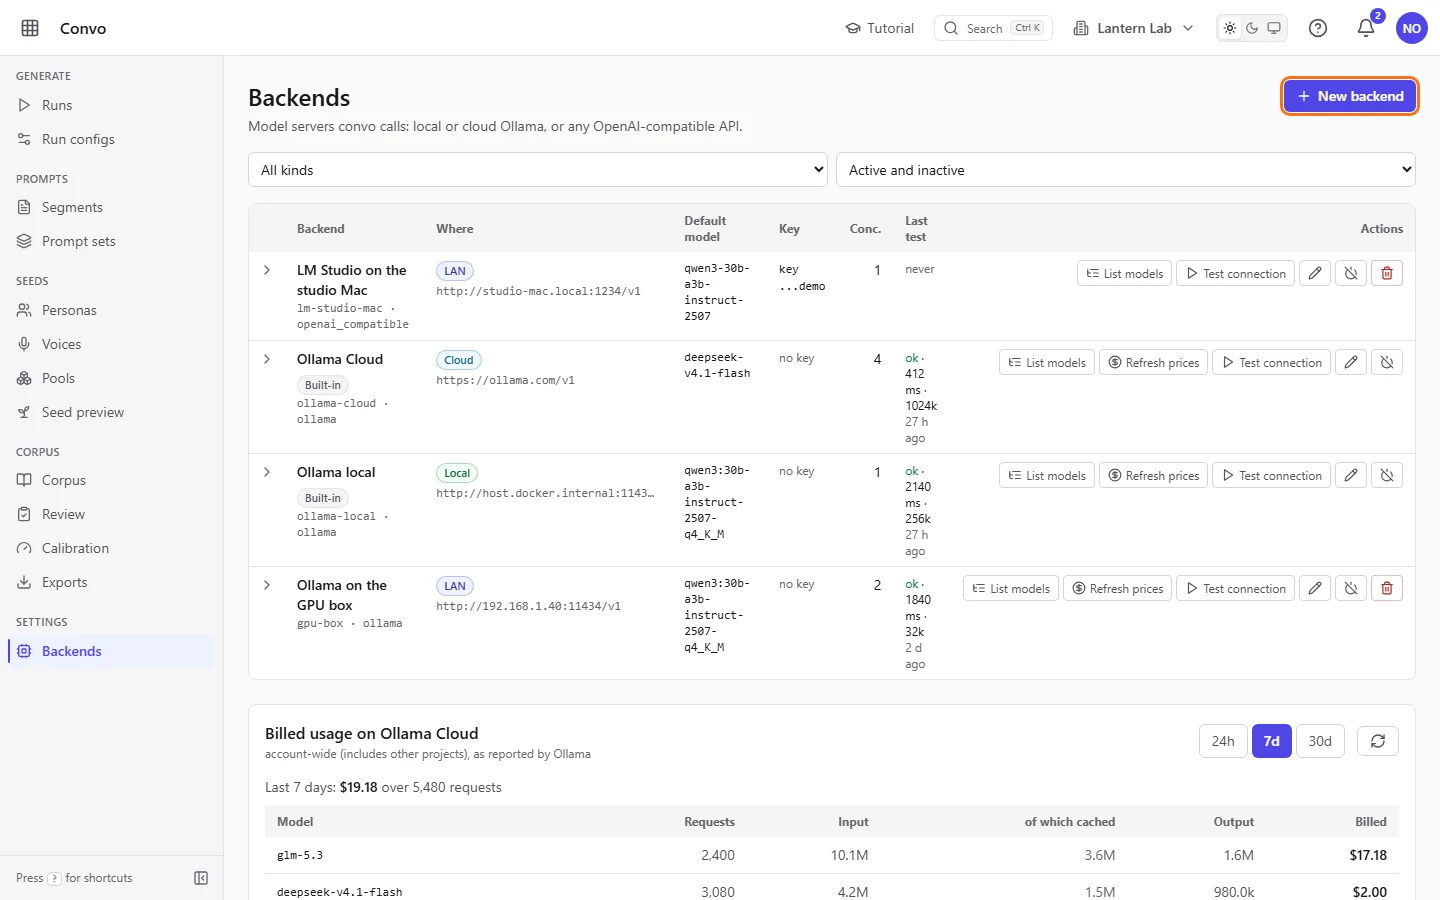1440x900 pixels.
Task: Click the glm-5.3 model cell
Action: pyautogui.click(x=300, y=856)
